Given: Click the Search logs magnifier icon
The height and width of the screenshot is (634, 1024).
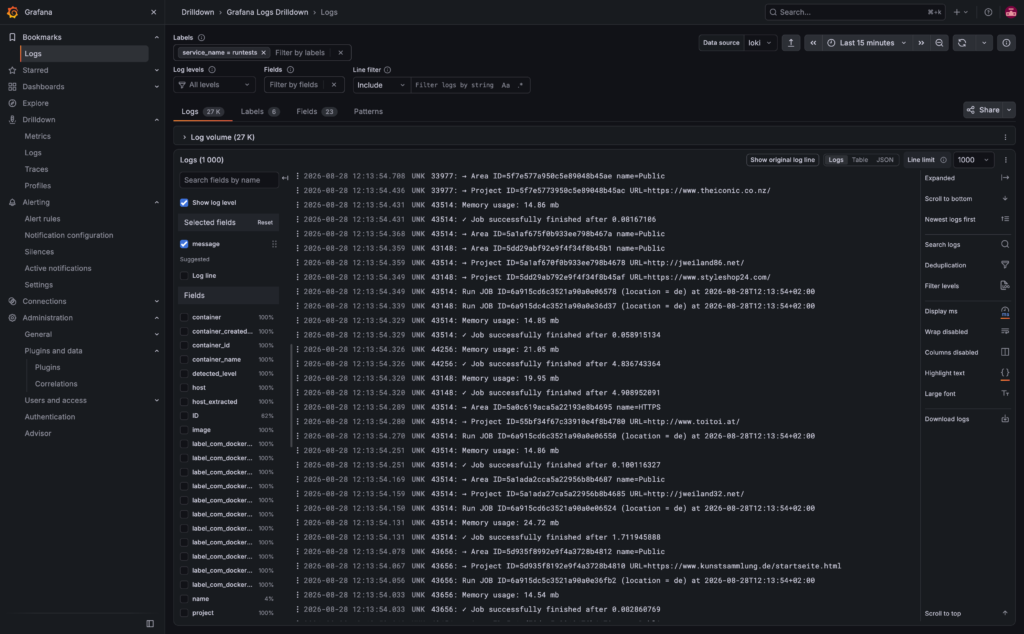Looking at the screenshot, I should (x=1004, y=244).
